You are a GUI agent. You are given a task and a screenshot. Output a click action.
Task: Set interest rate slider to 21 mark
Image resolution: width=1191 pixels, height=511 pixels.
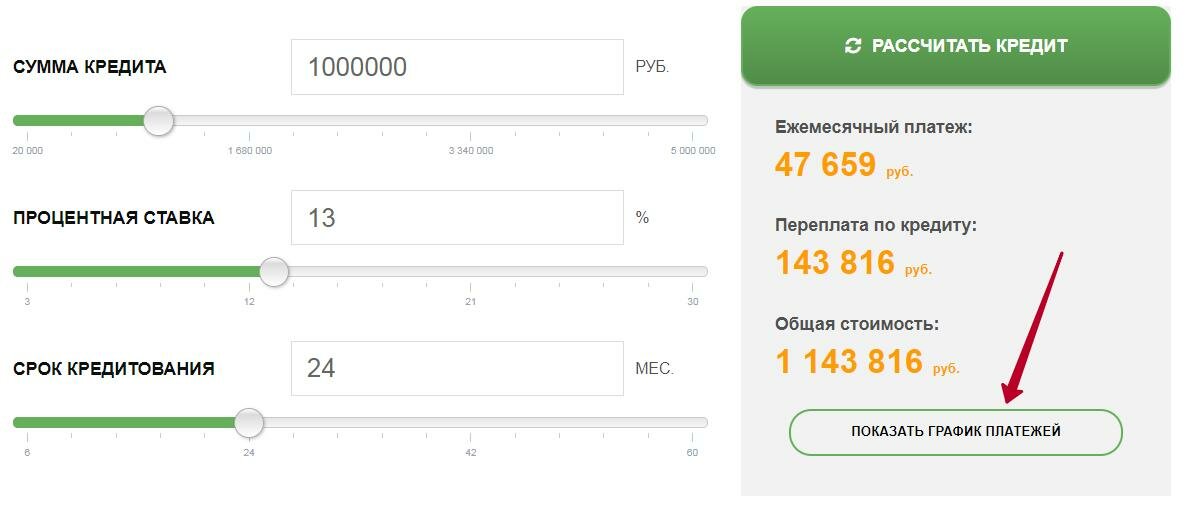(x=470, y=271)
